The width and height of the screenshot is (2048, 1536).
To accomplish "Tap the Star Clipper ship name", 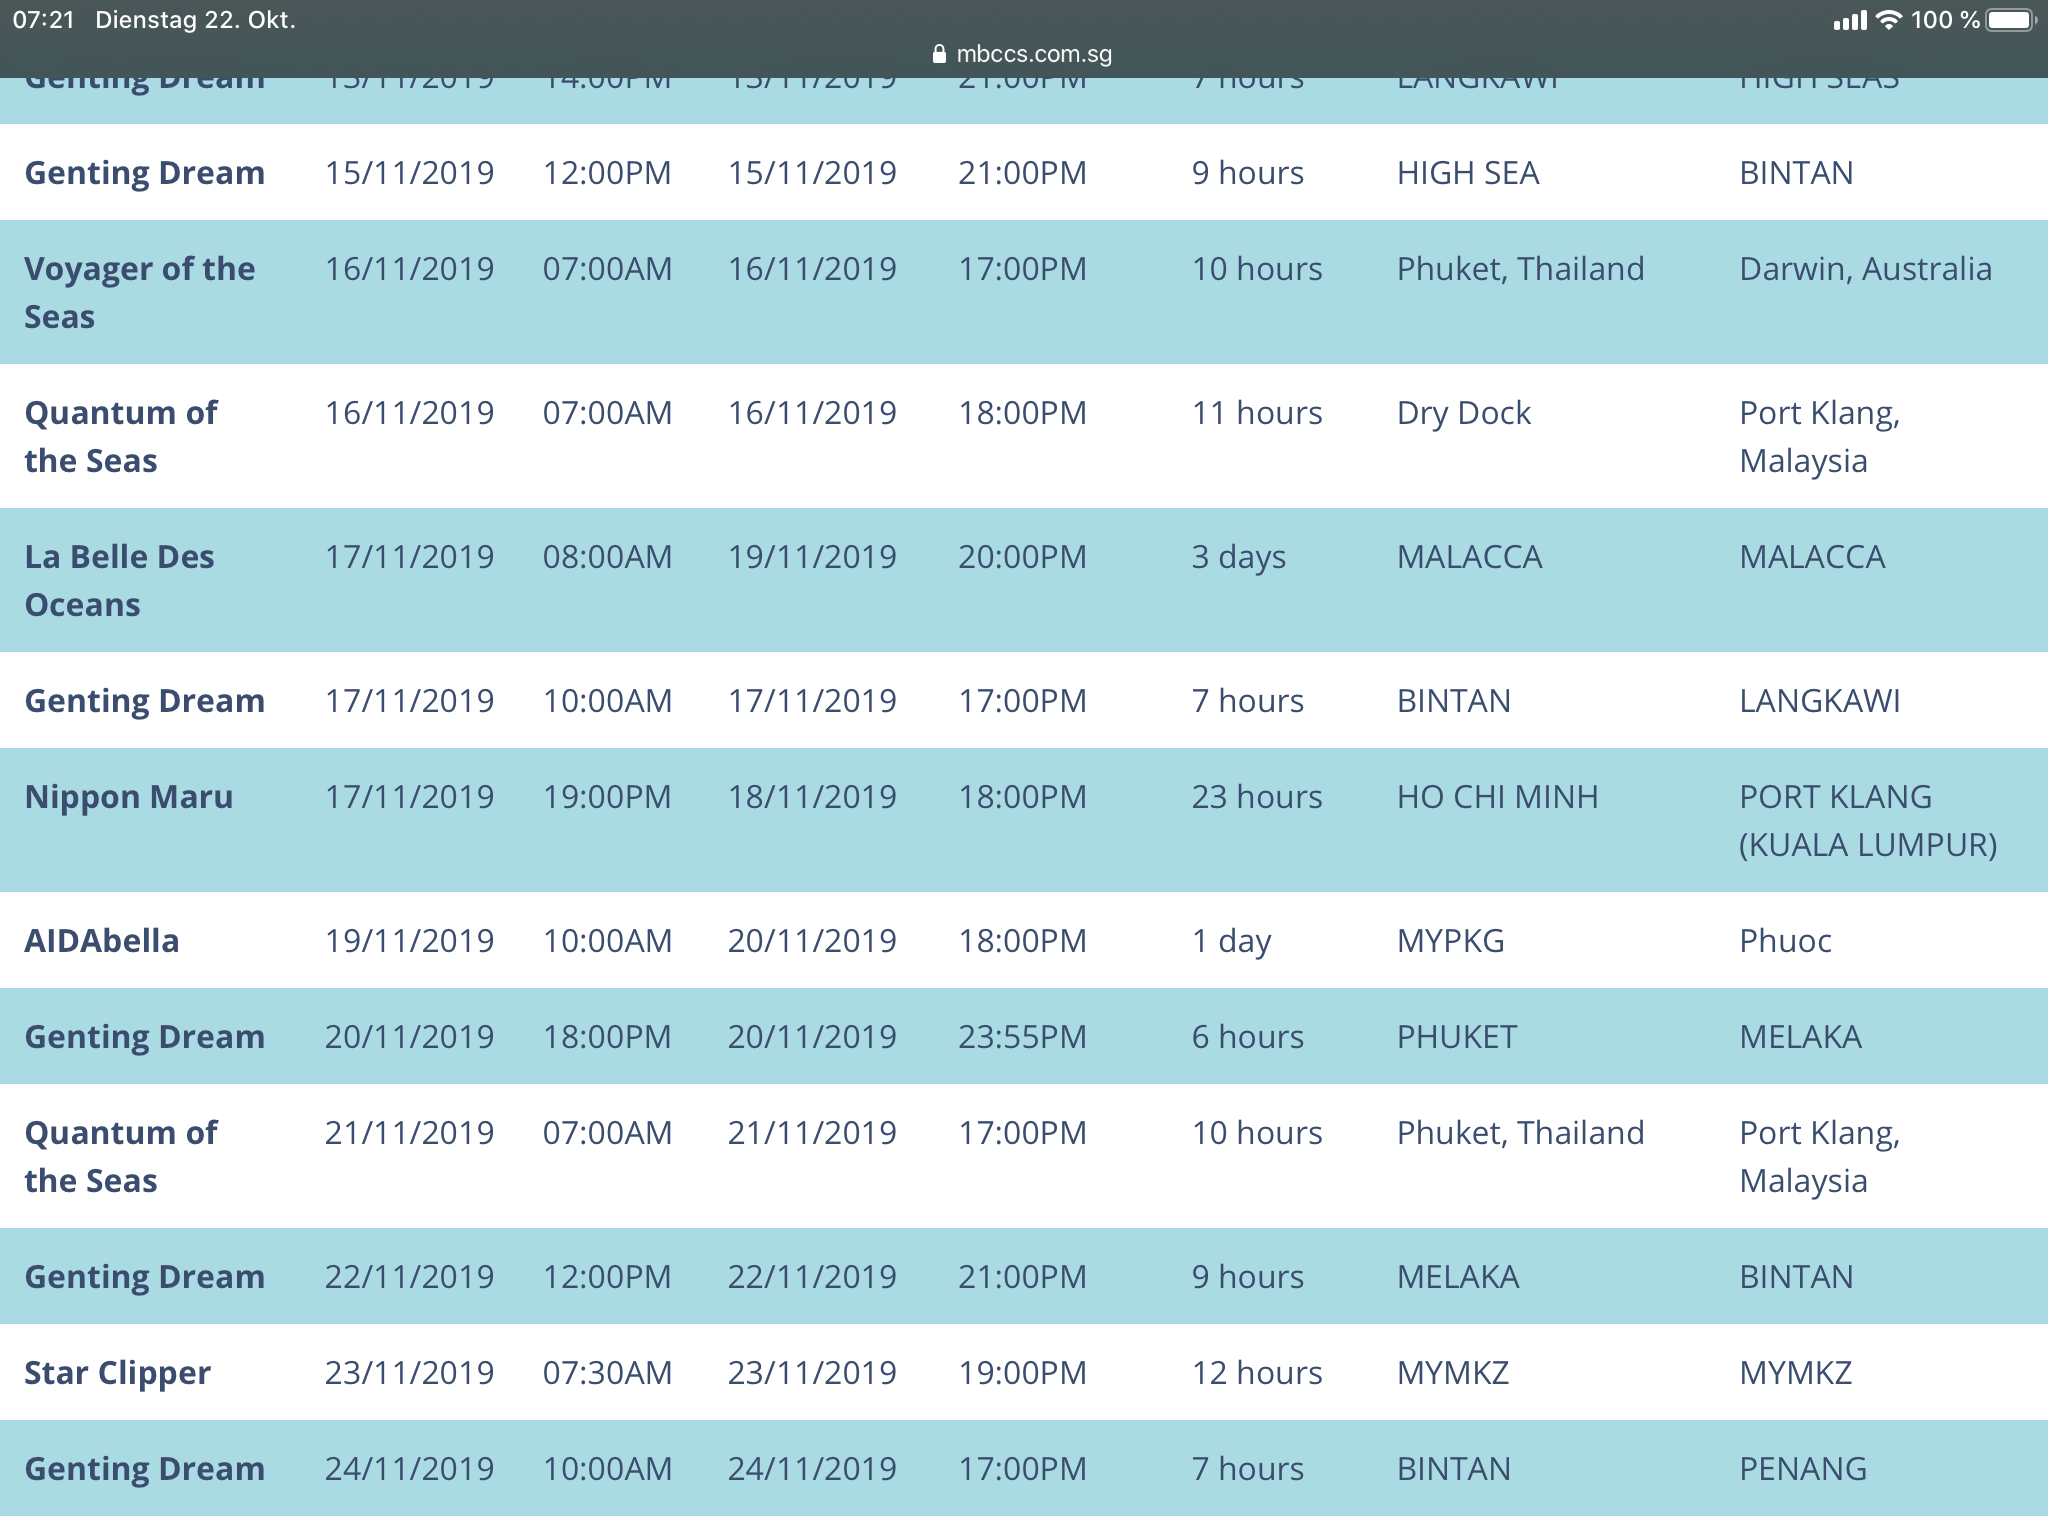I will pyautogui.click(x=117, y=1373).
